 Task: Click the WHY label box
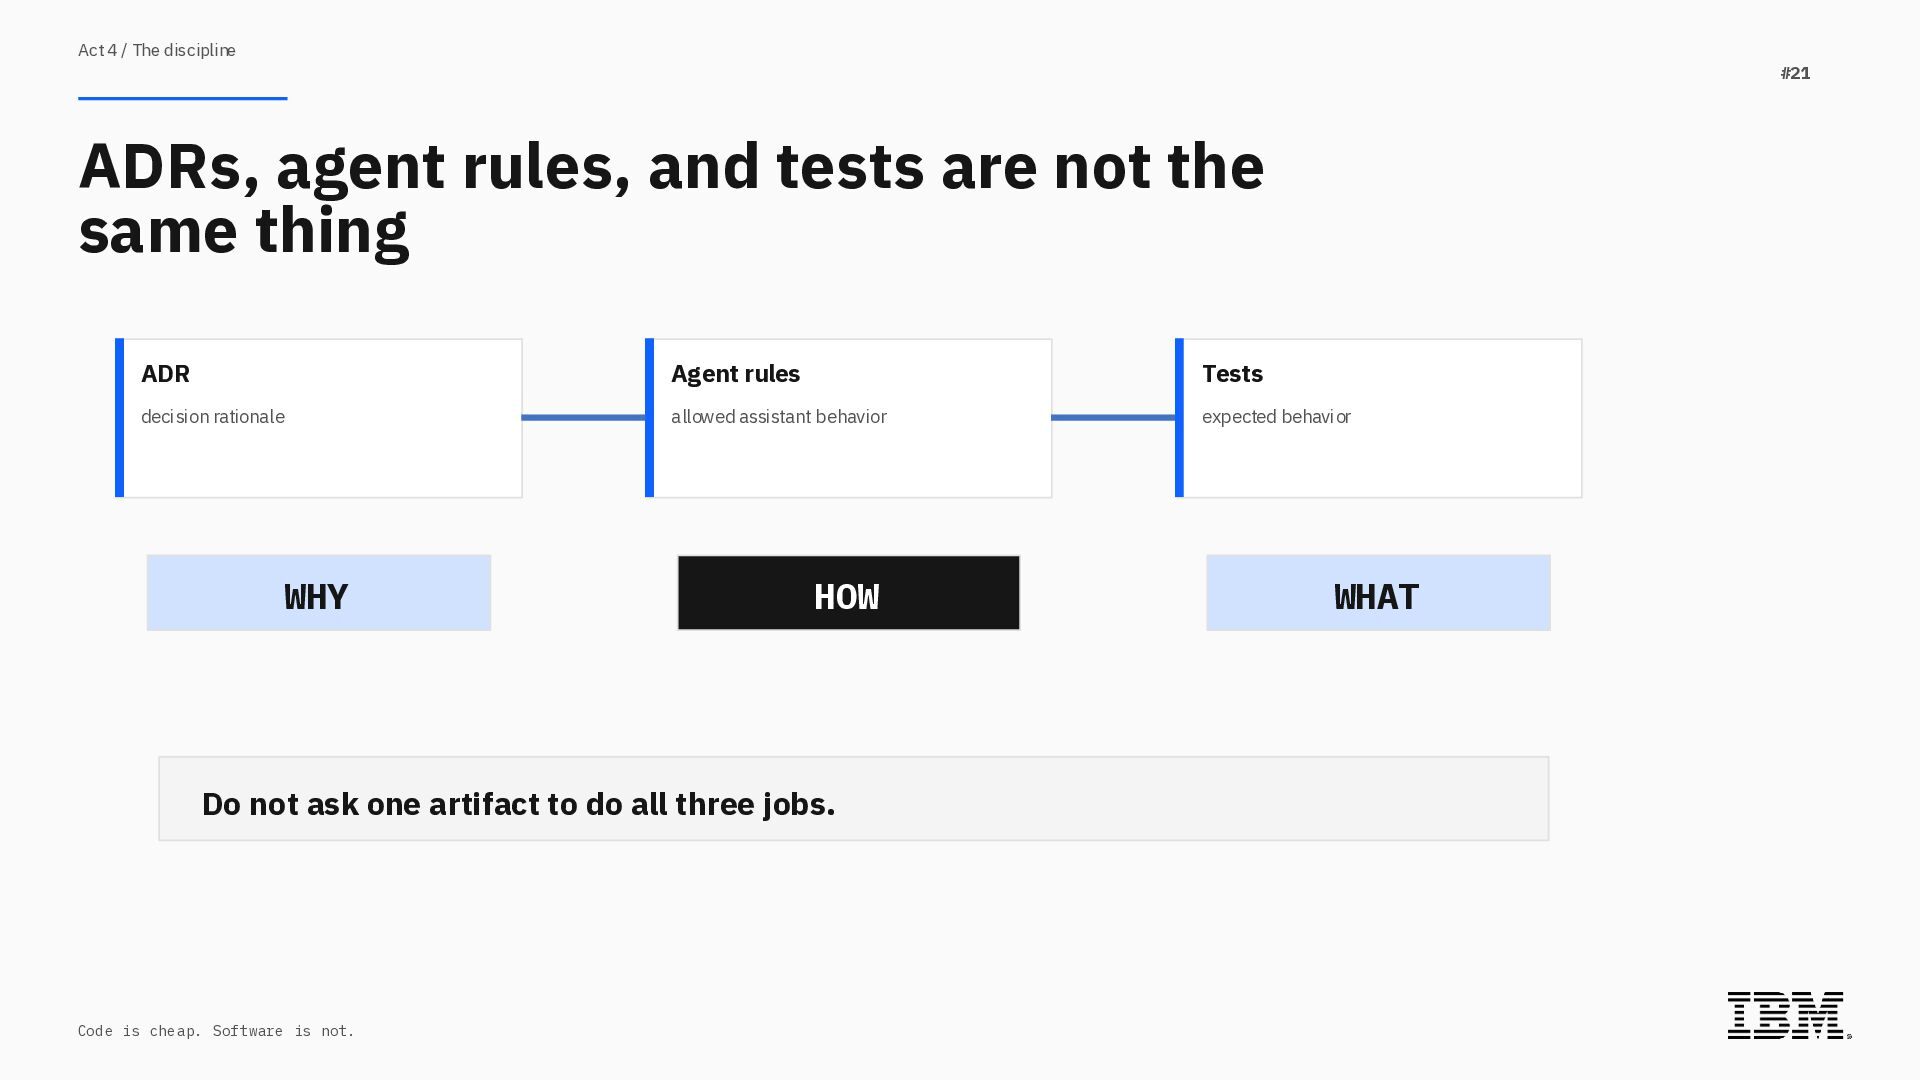[318, 593]
